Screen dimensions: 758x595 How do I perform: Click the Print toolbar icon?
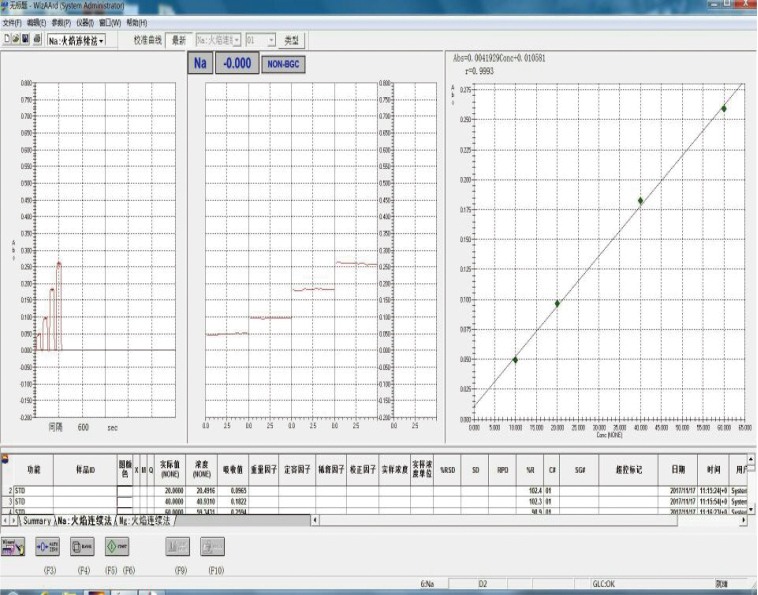36,40
